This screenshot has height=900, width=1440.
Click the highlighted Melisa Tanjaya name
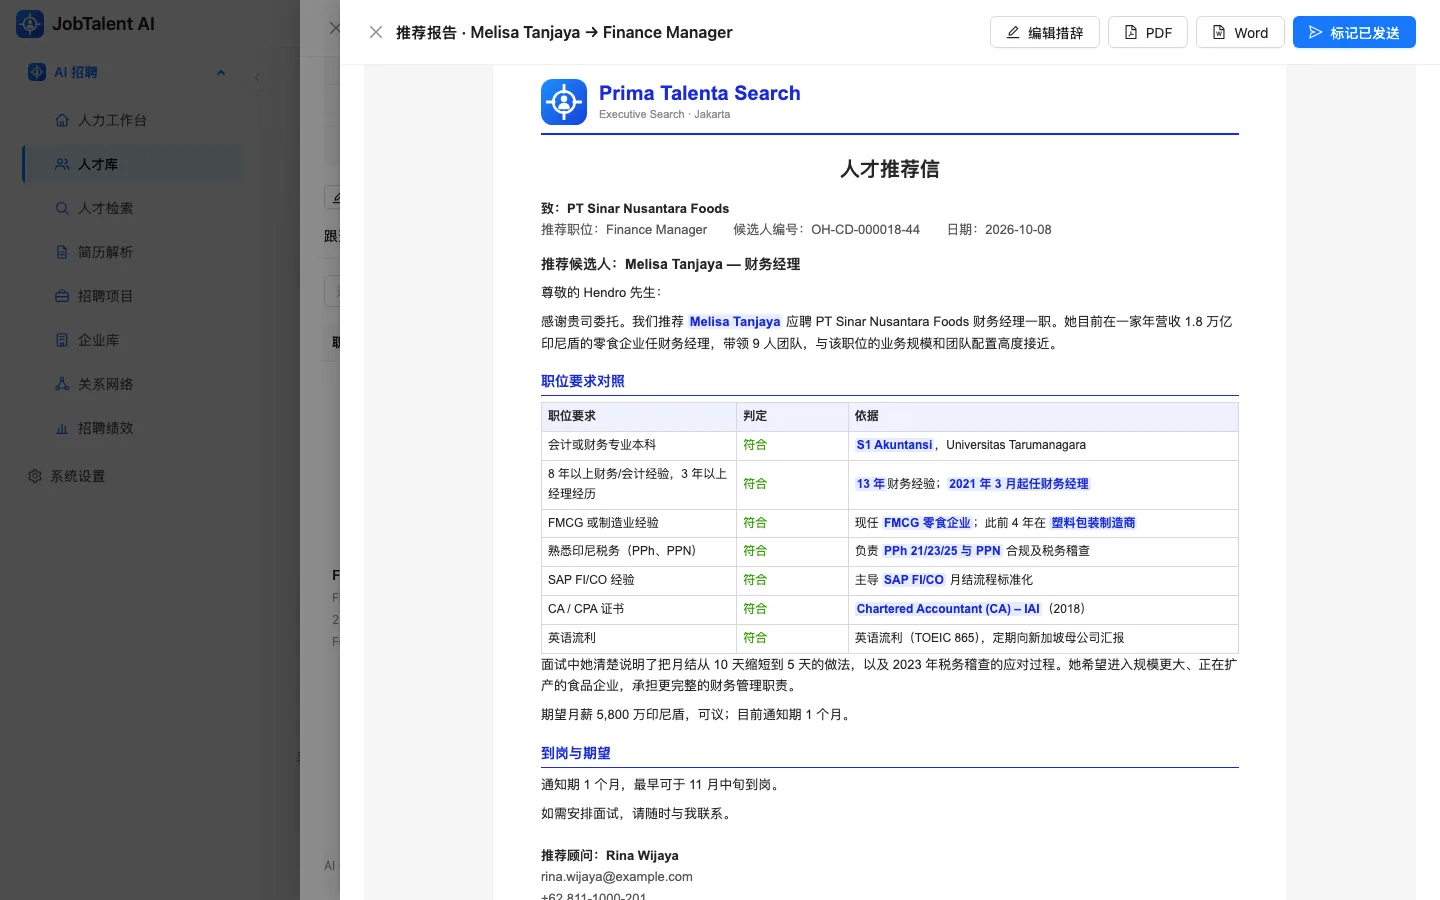(x=734, y=321)
